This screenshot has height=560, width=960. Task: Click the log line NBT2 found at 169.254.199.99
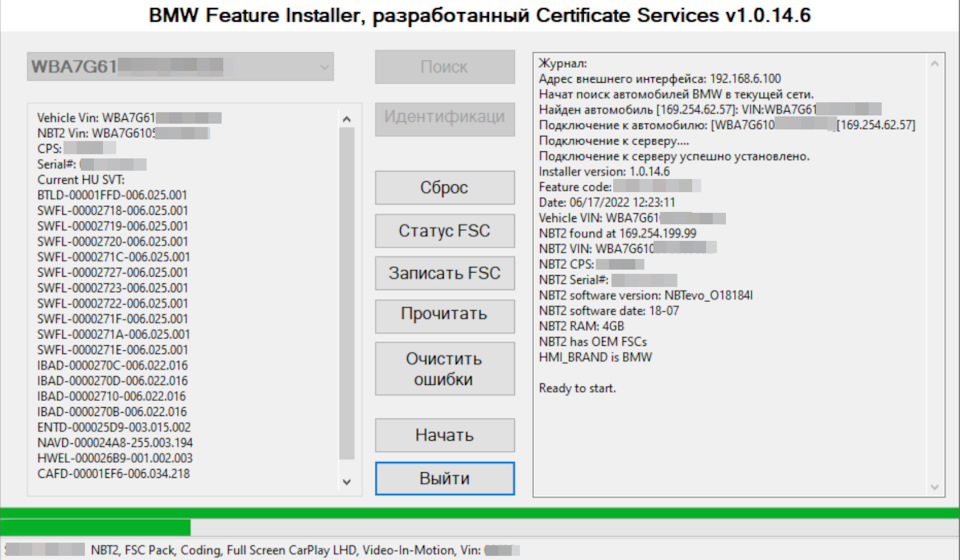click(x=618, y=233)
